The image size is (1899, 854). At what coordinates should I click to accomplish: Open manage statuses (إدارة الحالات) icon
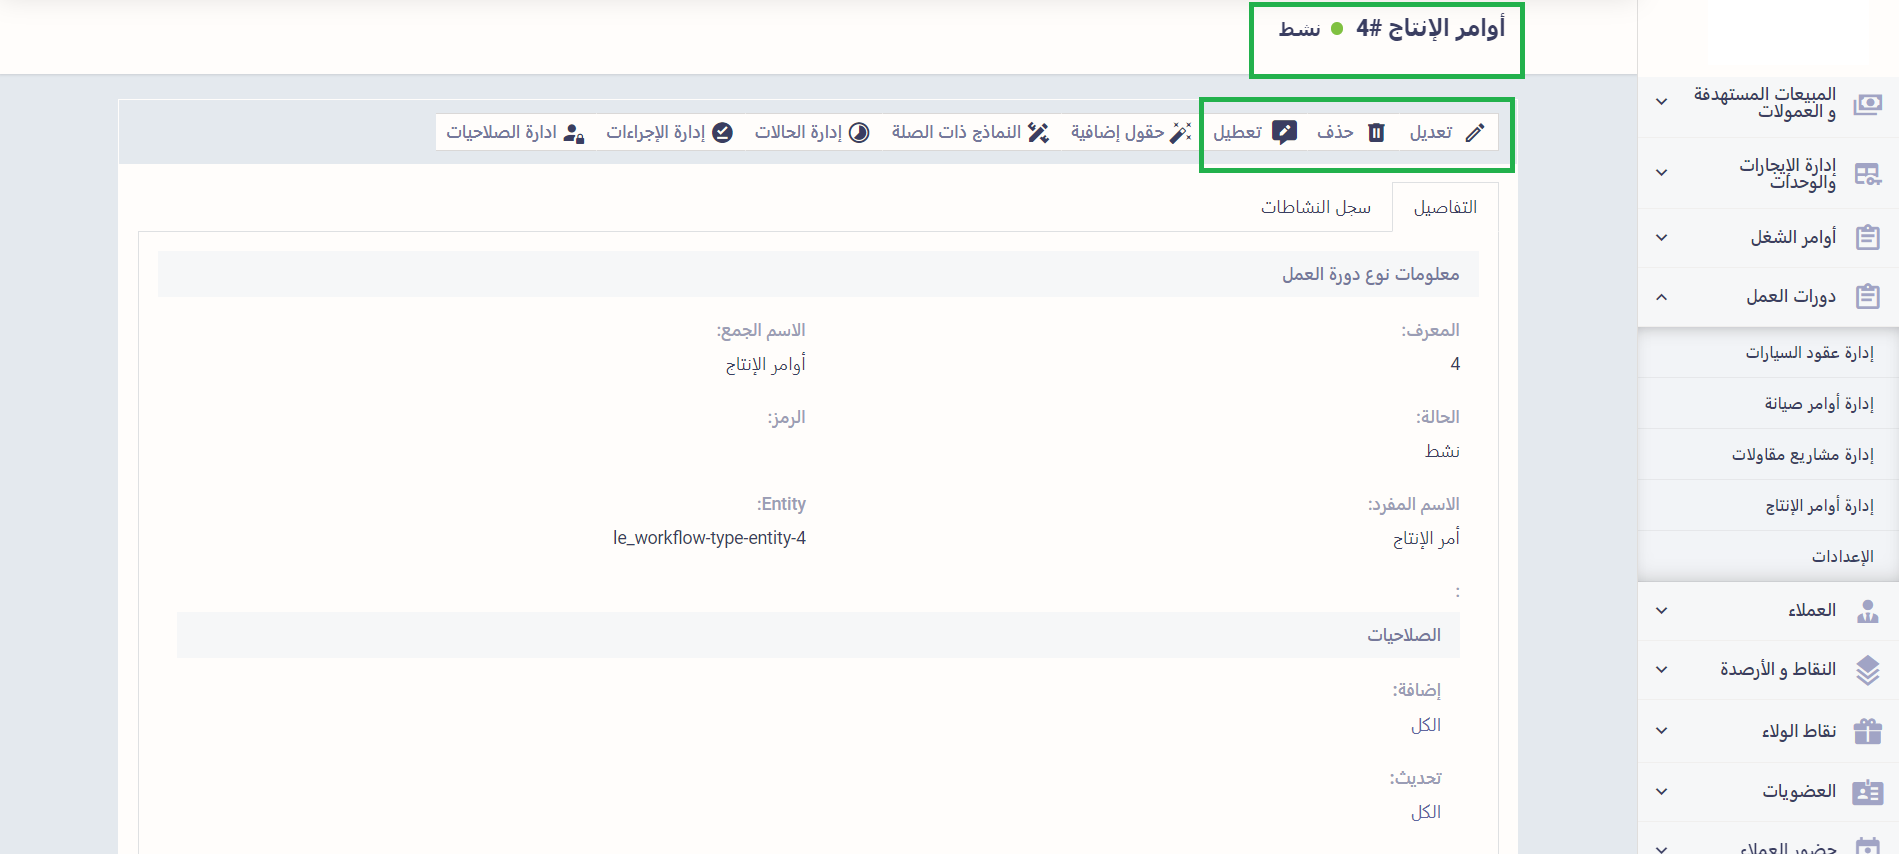pos(859,133)
